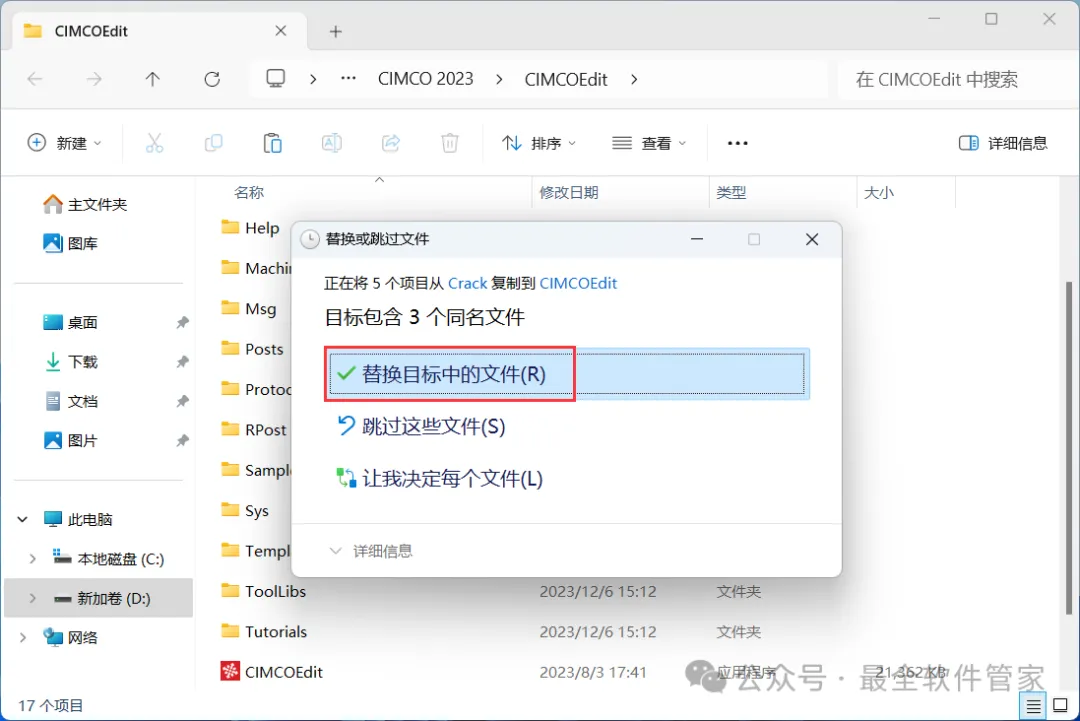Open 桌面 in quick access
The width and height of the screenshot is (1080, 721).
70,322
